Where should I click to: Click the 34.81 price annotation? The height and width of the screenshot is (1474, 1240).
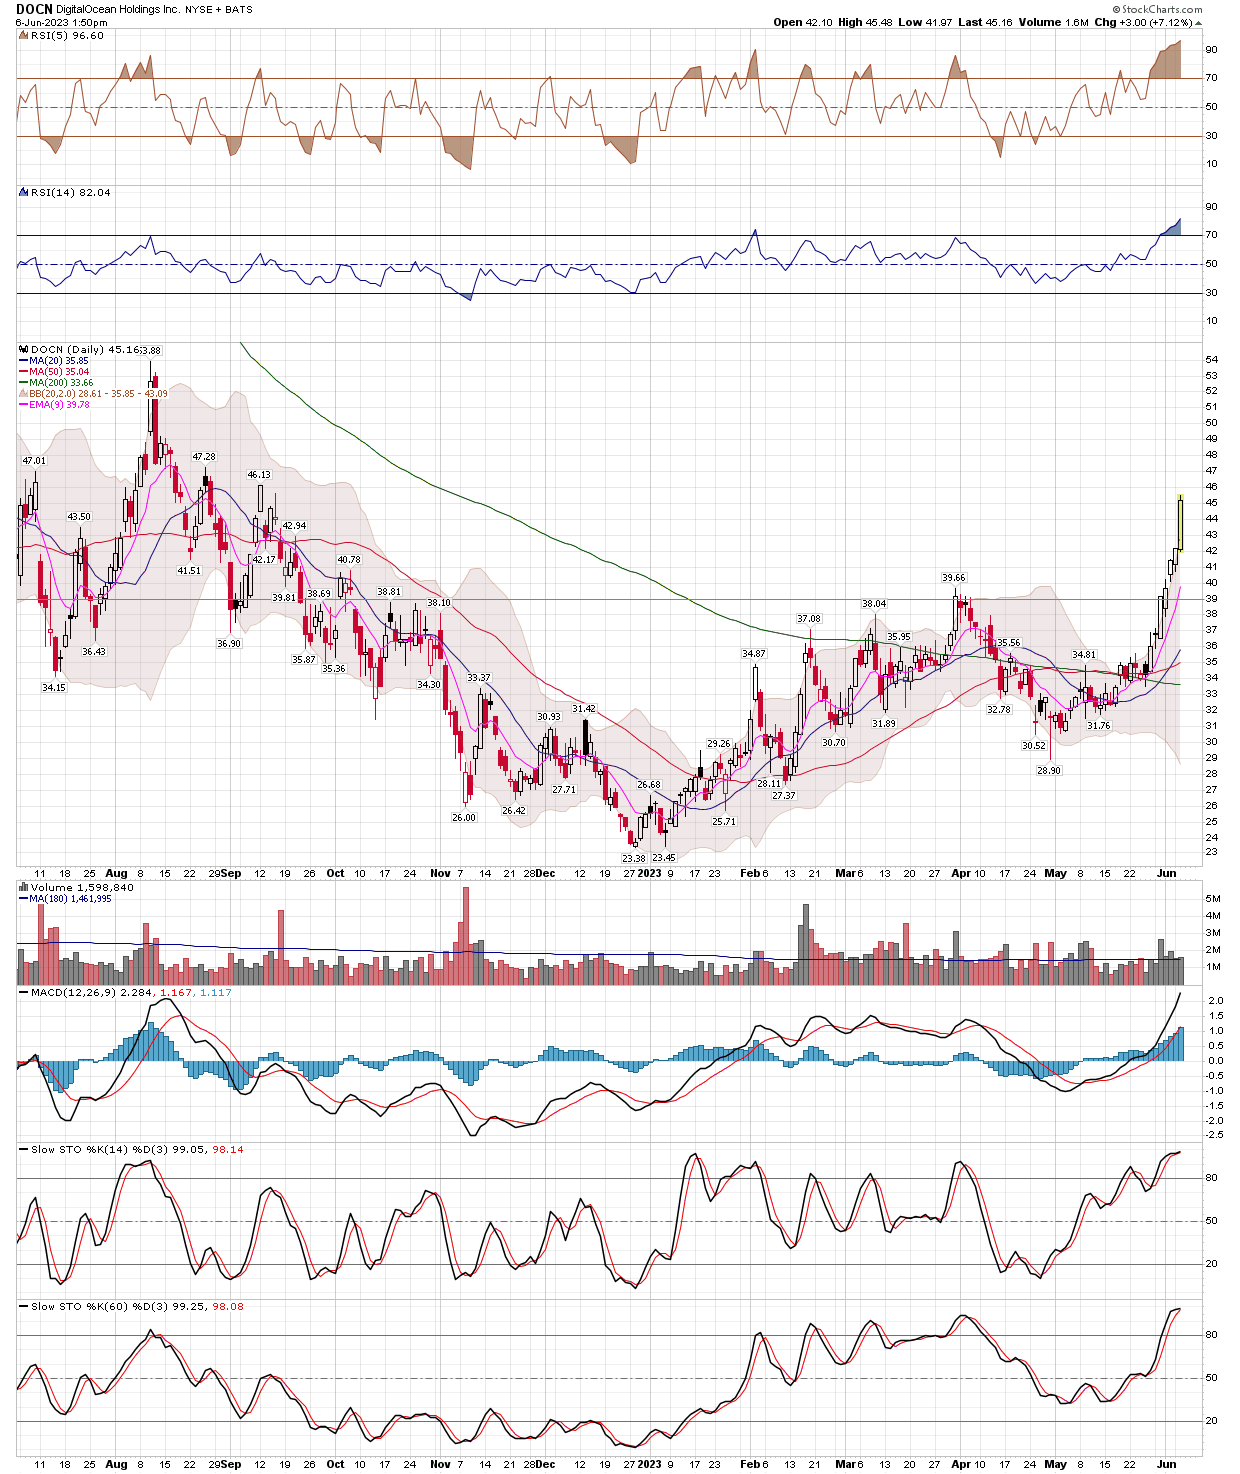[1085, 655]
